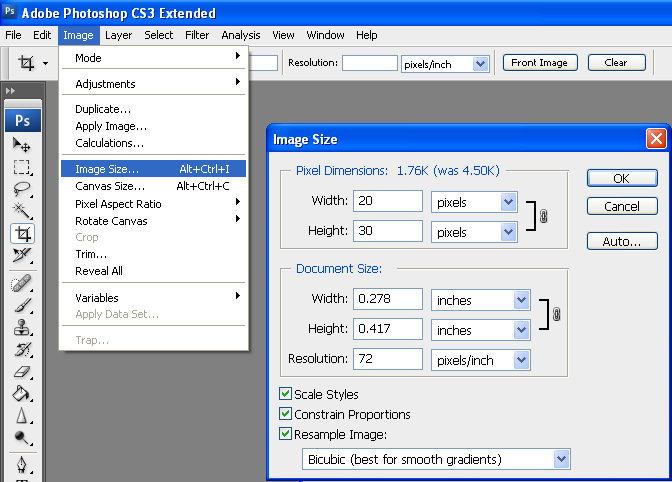Image resolution: width=672 pixels, height=482 pixels.
Task: Choose Reveal All menu item
Action: tap(153, 271)
